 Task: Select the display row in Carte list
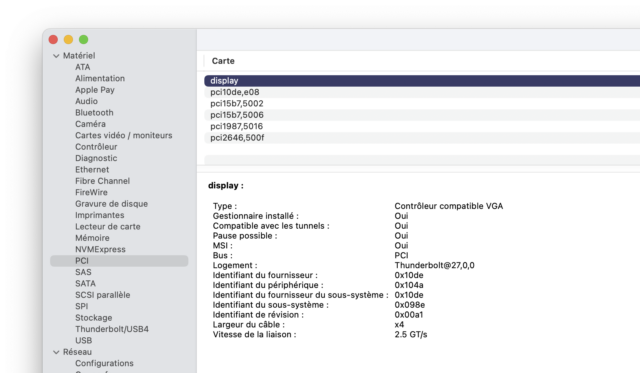pyautogui.click(x=422, y=81)
